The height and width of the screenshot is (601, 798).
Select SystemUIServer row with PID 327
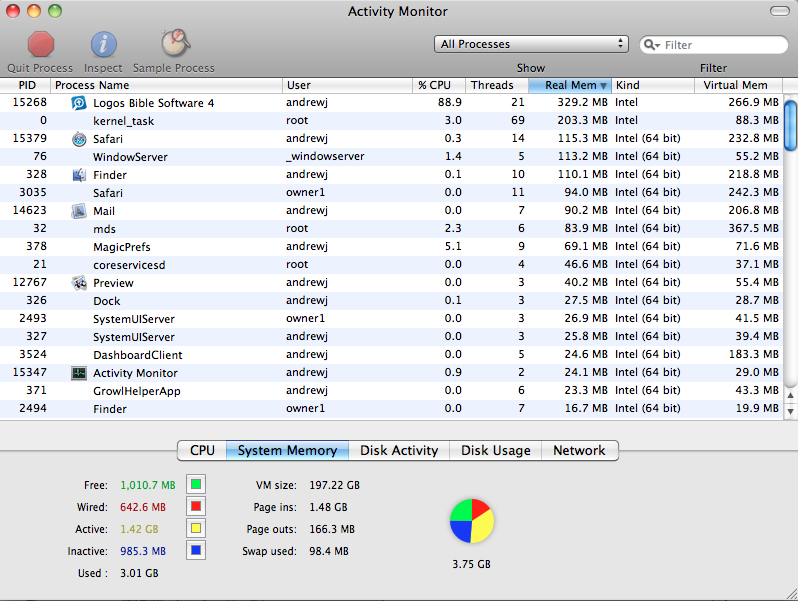pos(391,337)
